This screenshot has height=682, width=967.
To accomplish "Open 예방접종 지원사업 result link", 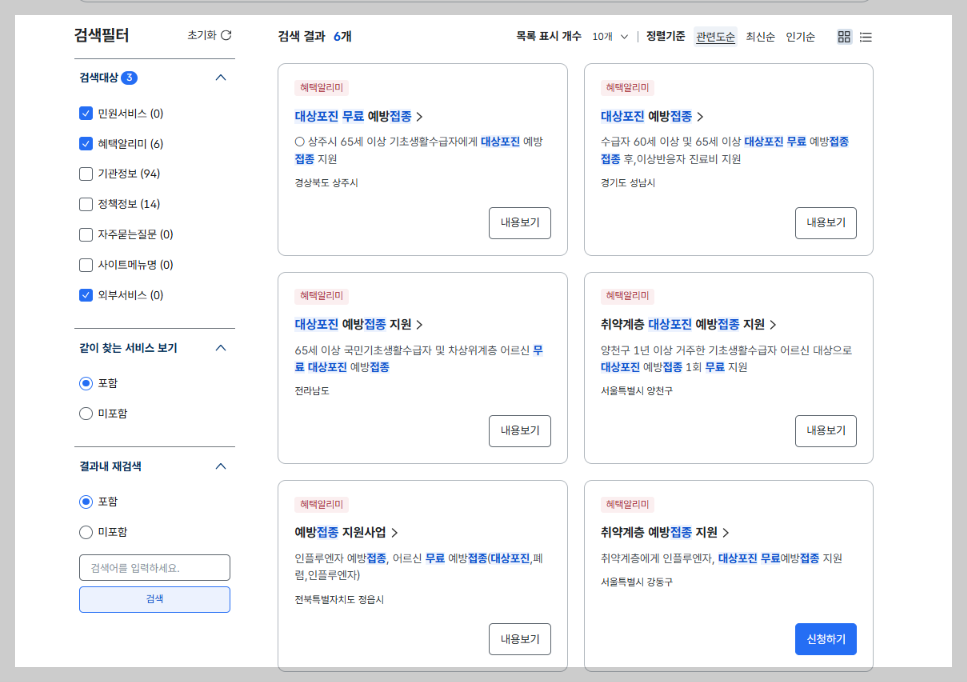I will pos(346,532).
